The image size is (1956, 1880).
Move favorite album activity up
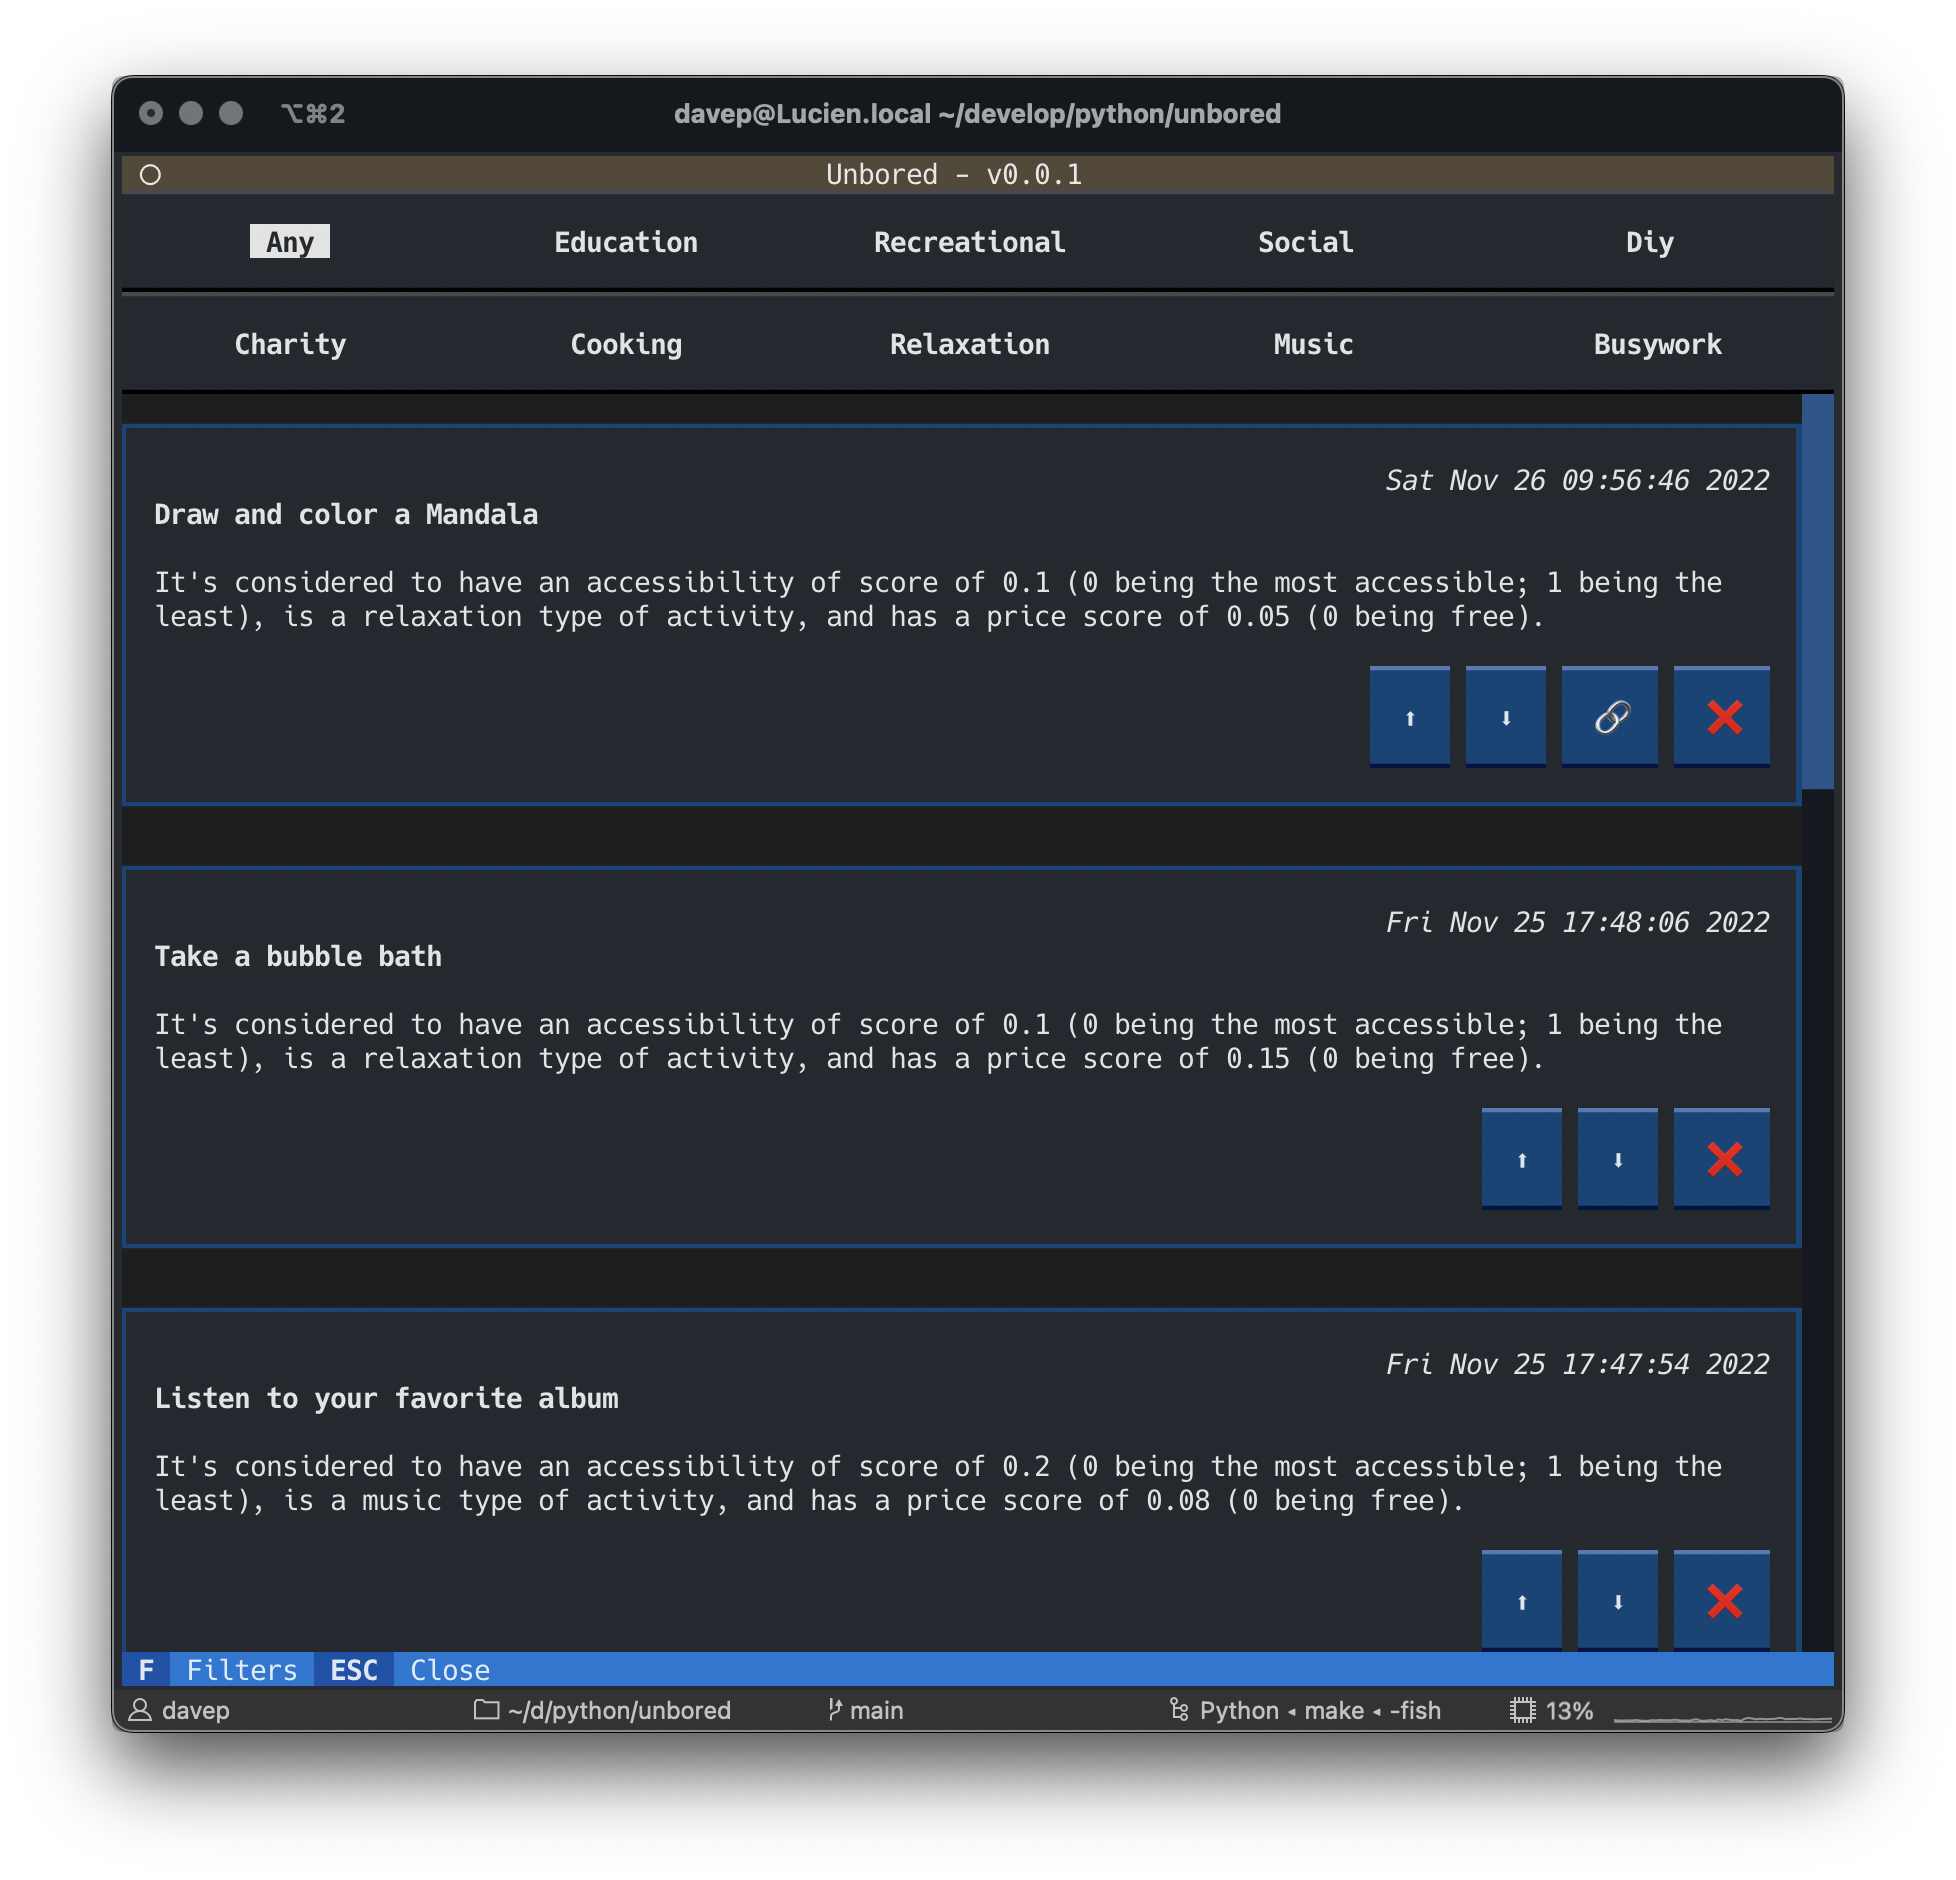(x=1521, y=1600)
